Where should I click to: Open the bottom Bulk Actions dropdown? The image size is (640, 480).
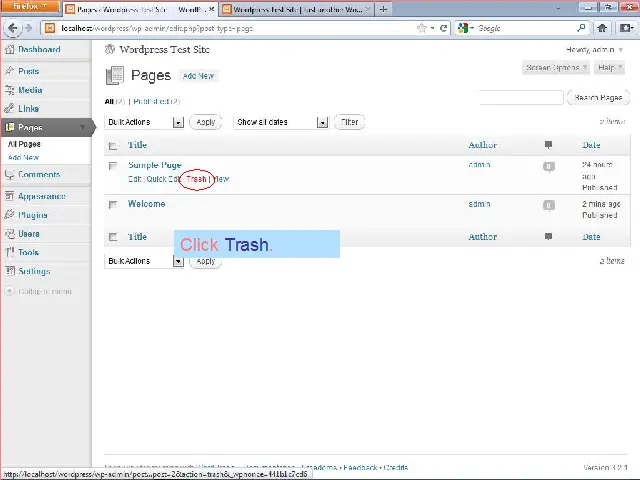(x=144, y=261)
